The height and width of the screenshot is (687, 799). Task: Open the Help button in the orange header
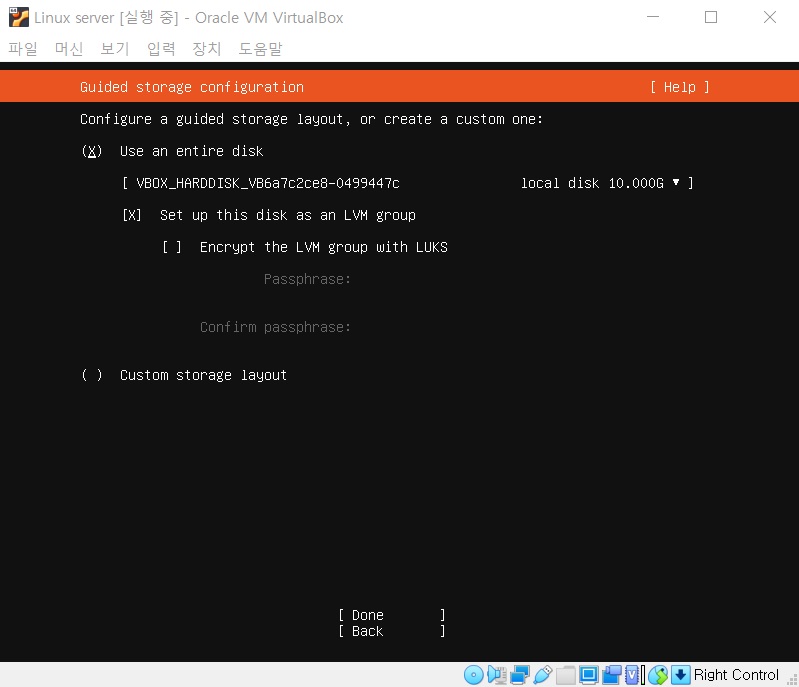[680, 87]
